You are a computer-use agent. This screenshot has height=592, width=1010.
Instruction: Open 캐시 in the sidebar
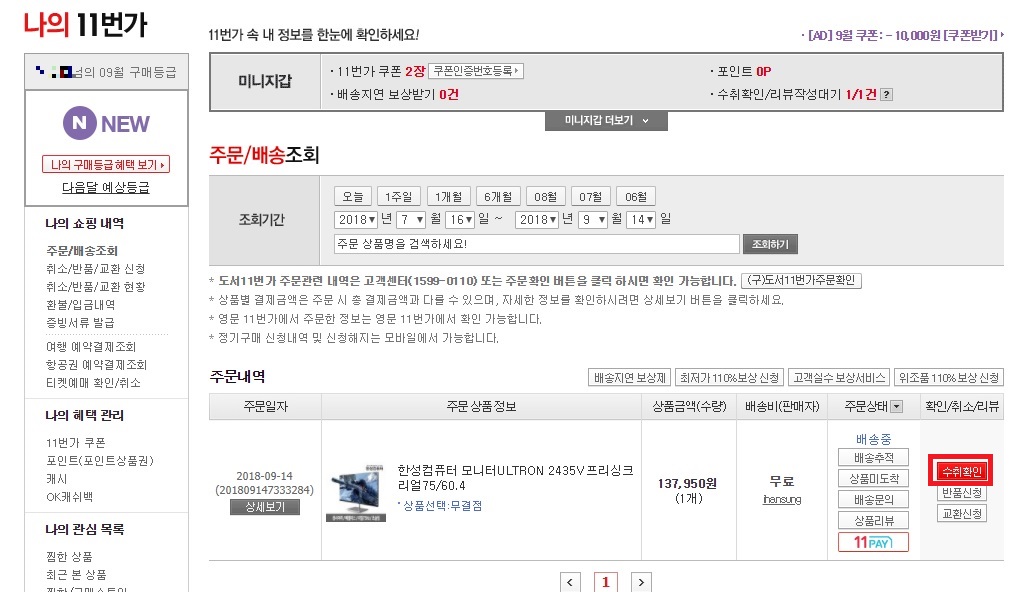tap(57, 479)
